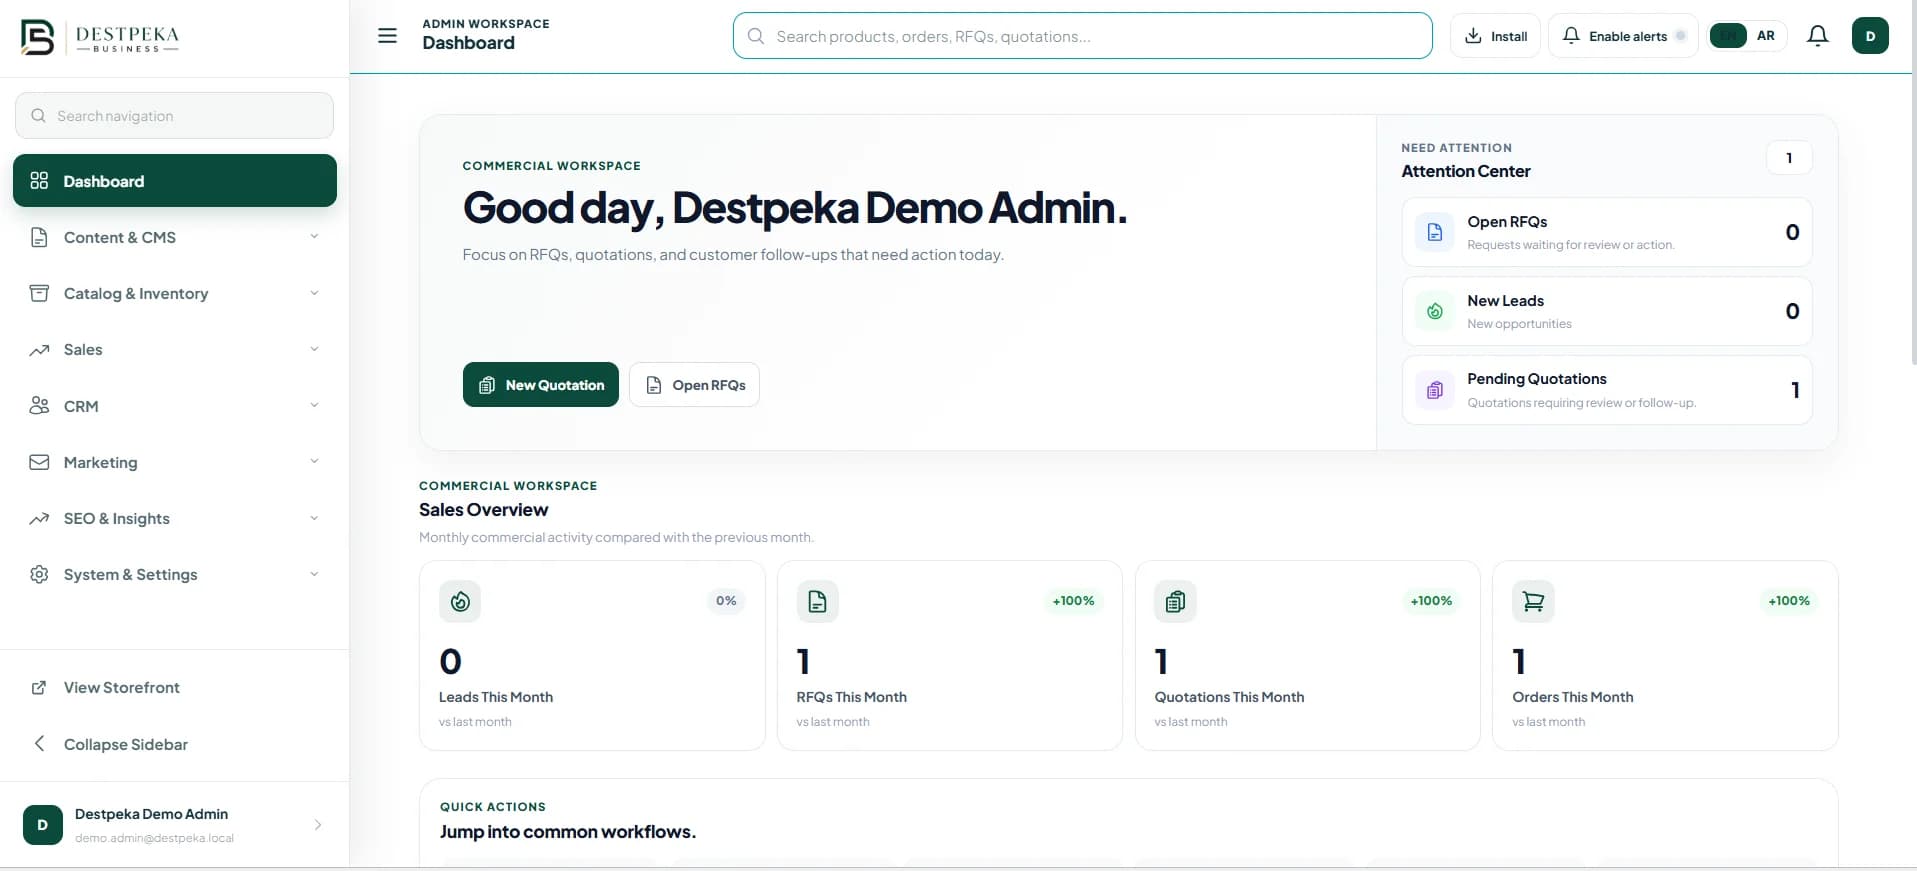Click the Quotations This Month clipboard icon
Image resolution: width=1917 pixels, height=871 pixels.
(x=1175, y=601)
